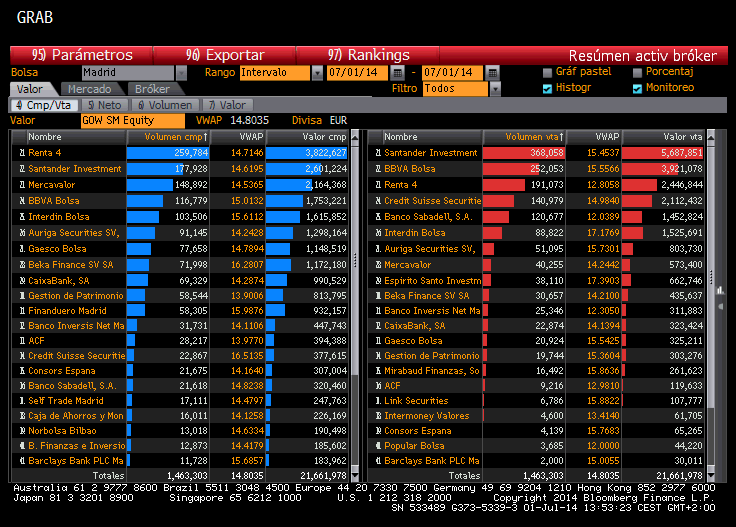Open 97) Rankings button
Screen dimensions: 736x527
click(x=368, y=55)
